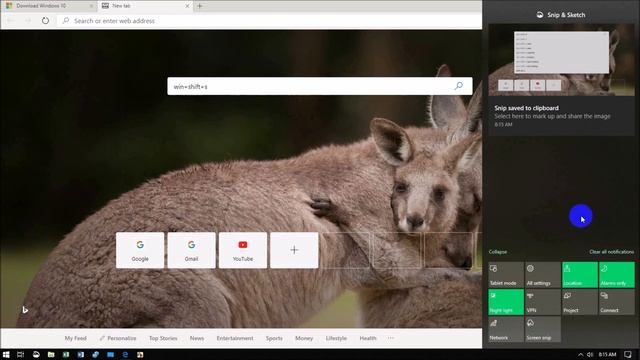This screenshot has height=360, width=640.
Task: Select the New tab browser tab
Action: [145, 6]
